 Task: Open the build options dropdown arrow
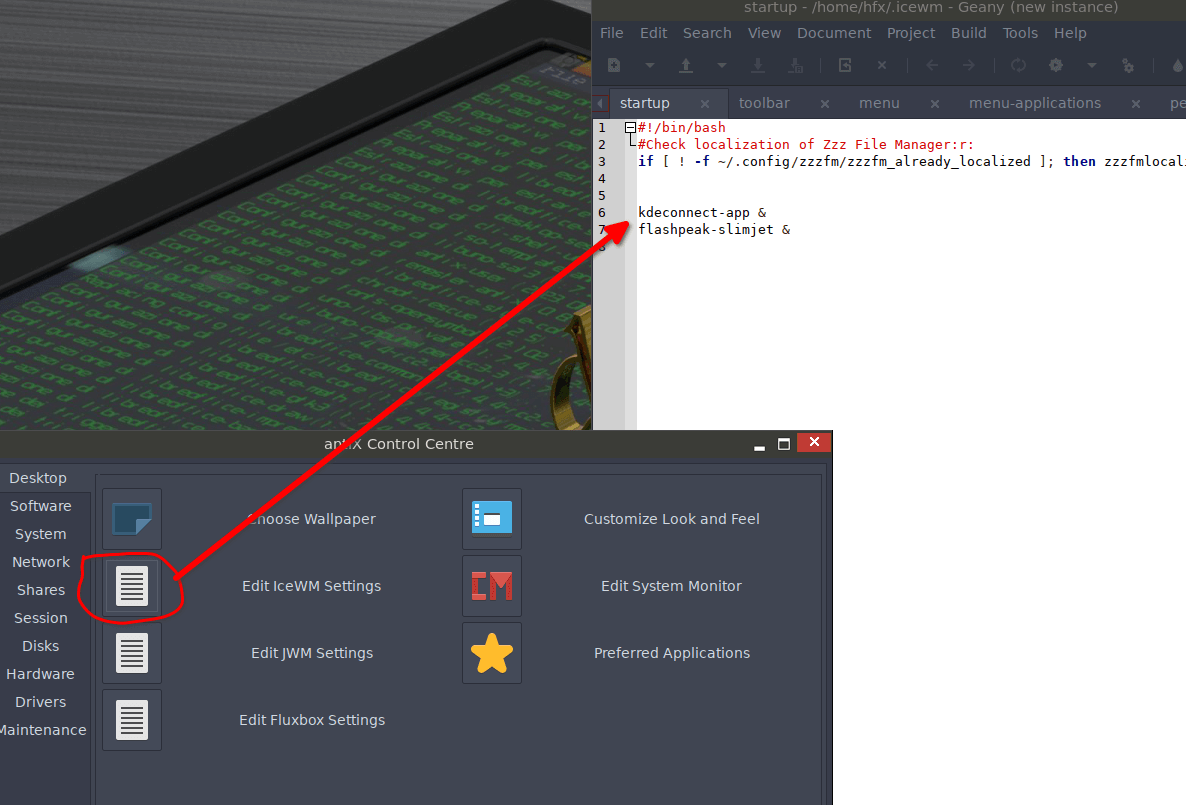coord(1090,65)
